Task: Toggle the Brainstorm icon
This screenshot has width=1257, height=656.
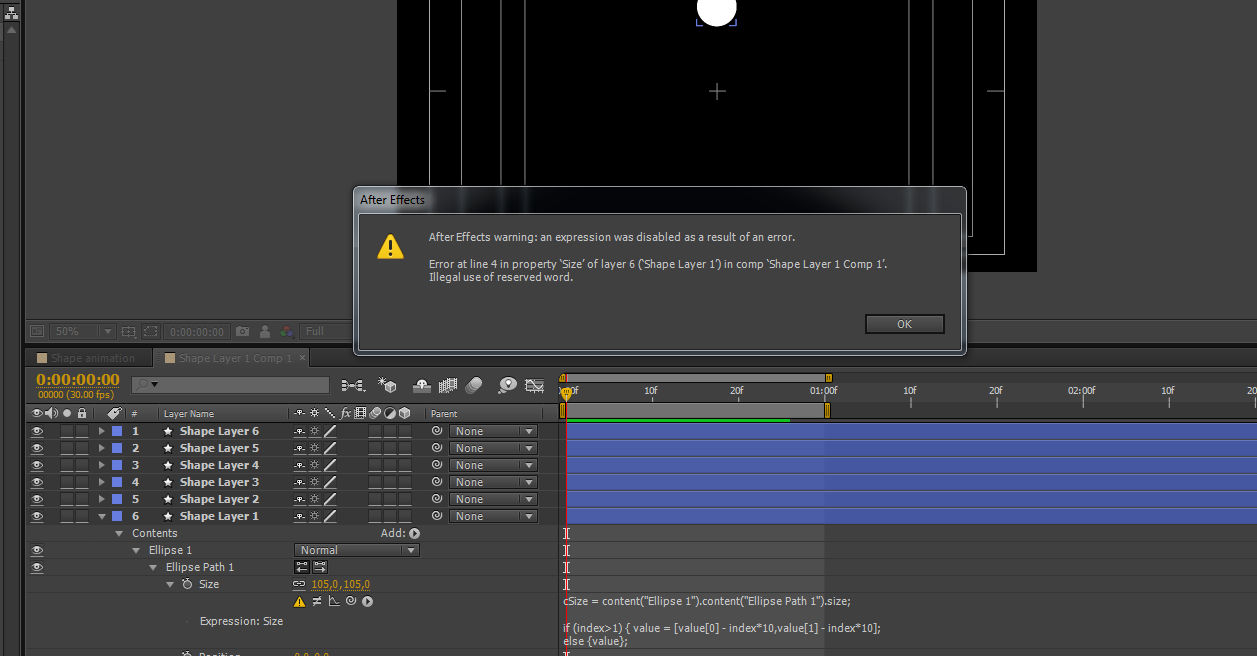Action: point(508,385)
